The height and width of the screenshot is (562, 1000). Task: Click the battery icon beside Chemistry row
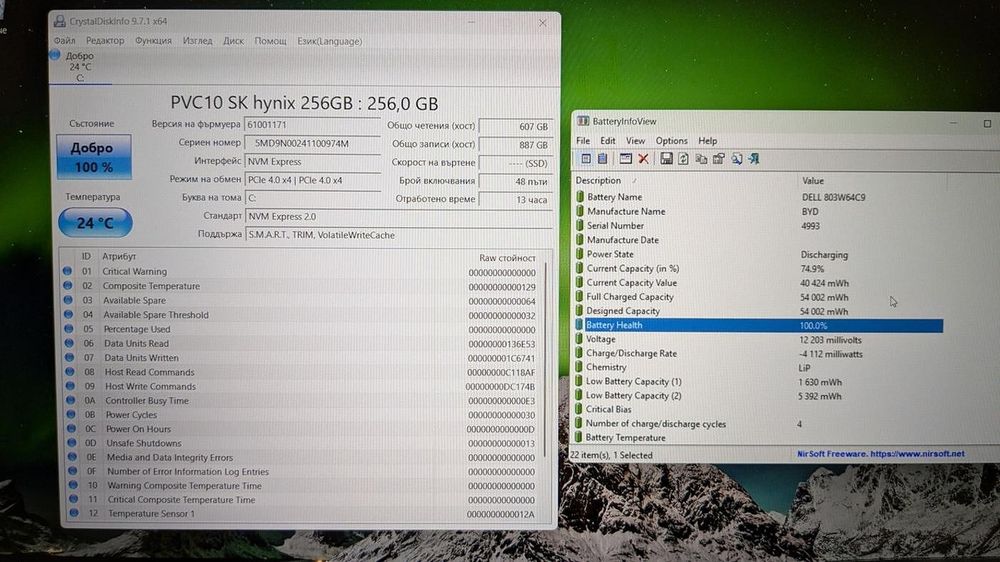coord(579,367)
